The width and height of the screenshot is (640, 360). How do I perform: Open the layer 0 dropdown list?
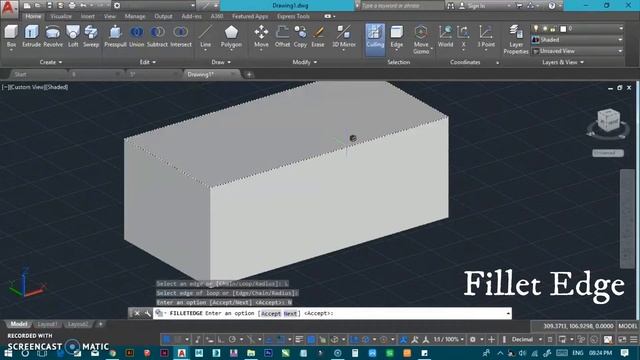[577, 29]
